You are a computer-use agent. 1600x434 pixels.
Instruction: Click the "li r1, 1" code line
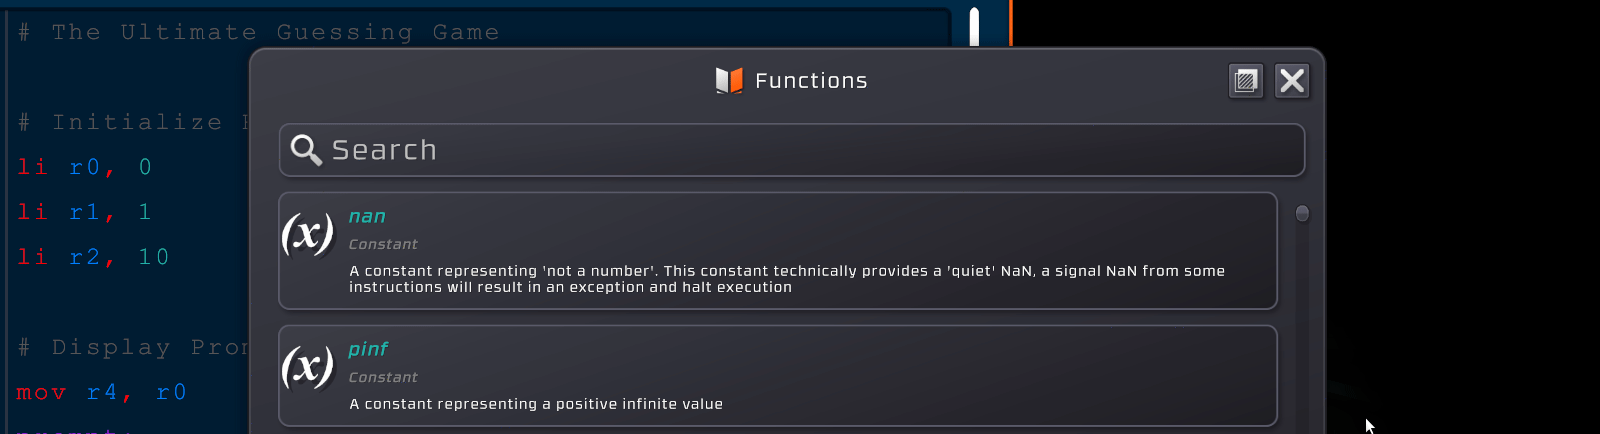85,212
